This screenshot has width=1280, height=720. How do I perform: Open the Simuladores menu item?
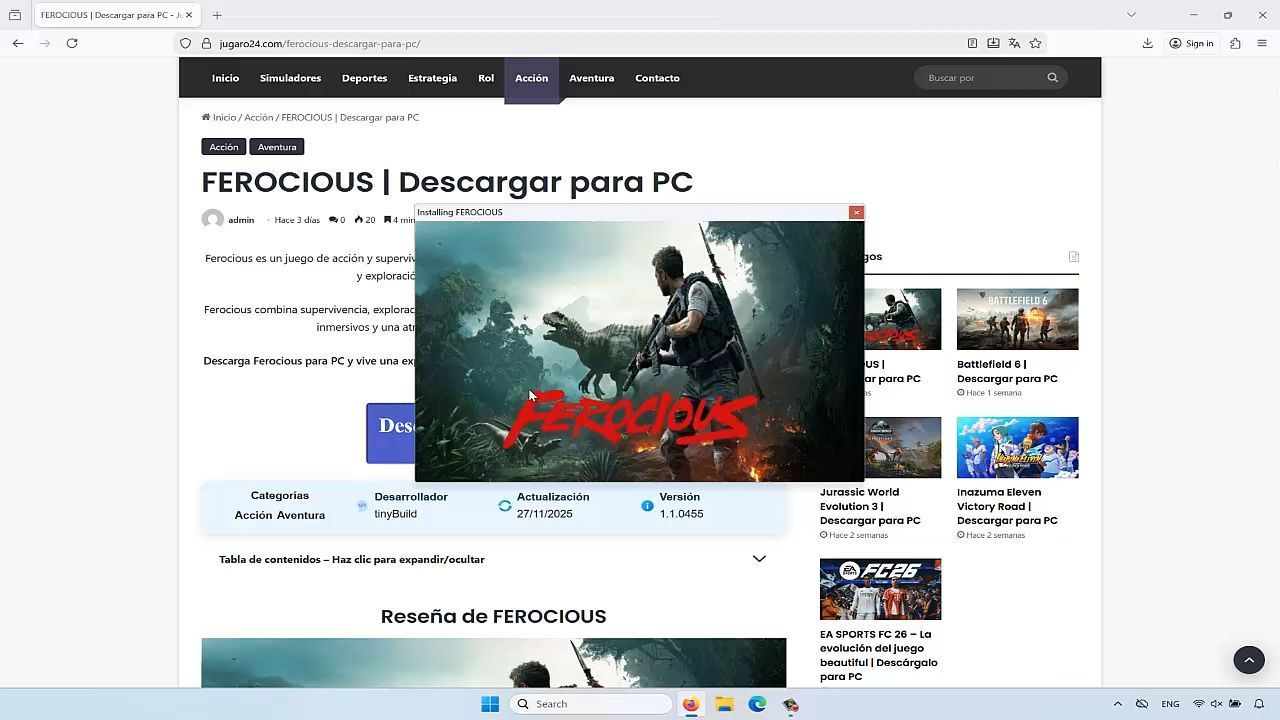coord(290,78)
